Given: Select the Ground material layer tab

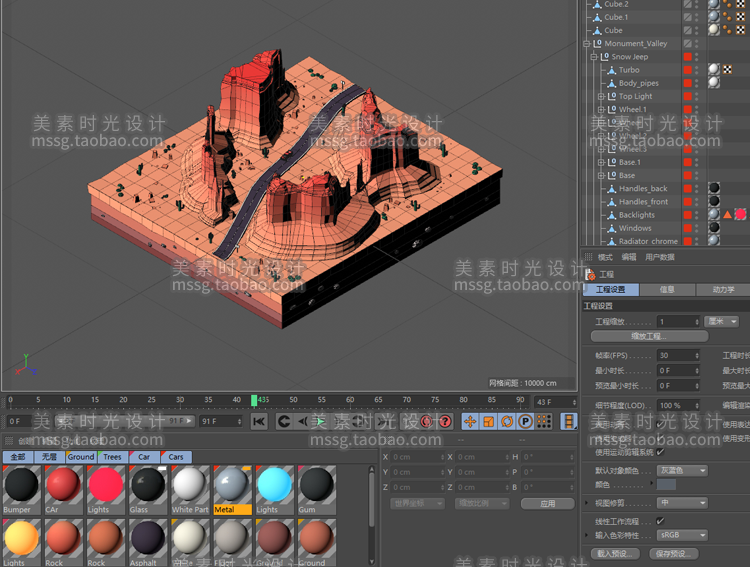Looking at the screenshot, I should coord(81,457).
